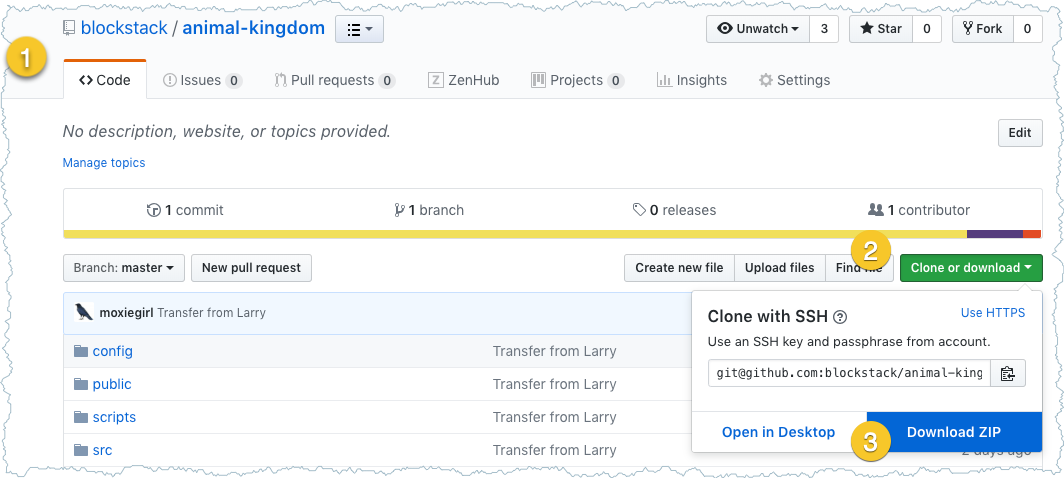
Task: Click the Download ZIP button
Action: coord(953,432)
